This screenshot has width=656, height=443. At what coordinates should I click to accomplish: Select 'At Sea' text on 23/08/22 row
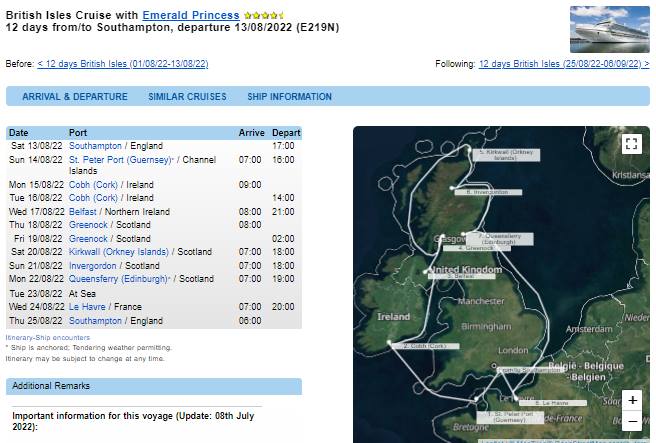pyautogui.click(x=82, y=294)
